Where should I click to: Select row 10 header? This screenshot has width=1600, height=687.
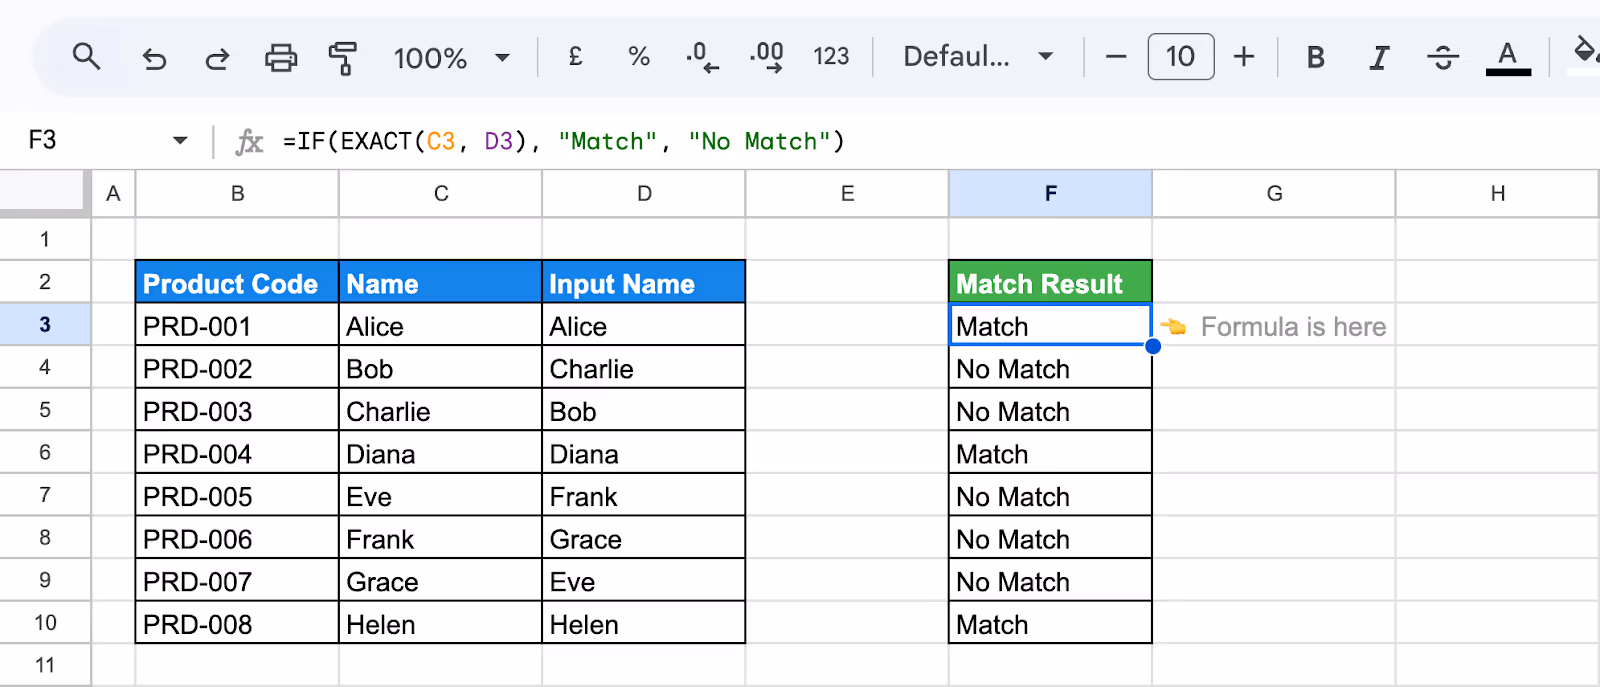[45, 623]
